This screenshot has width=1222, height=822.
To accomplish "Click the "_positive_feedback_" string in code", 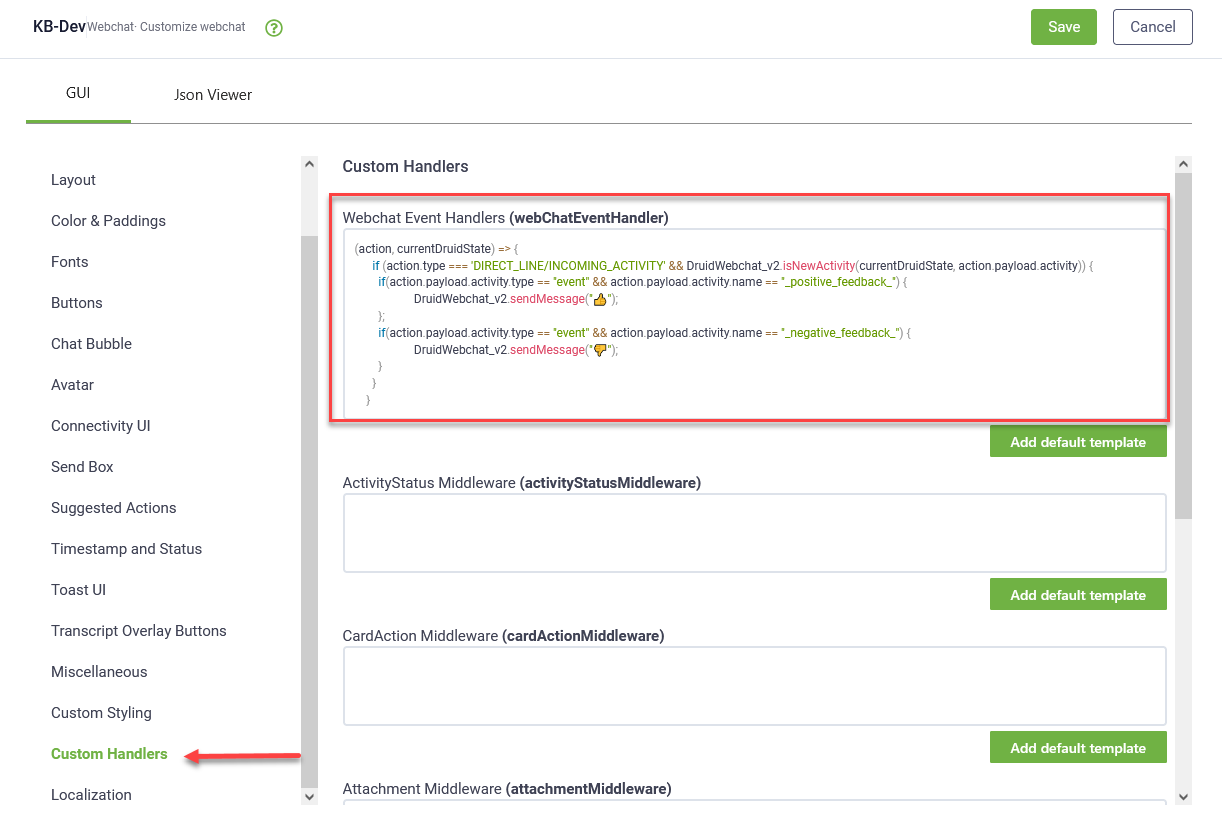I will (x=837, y=282).
